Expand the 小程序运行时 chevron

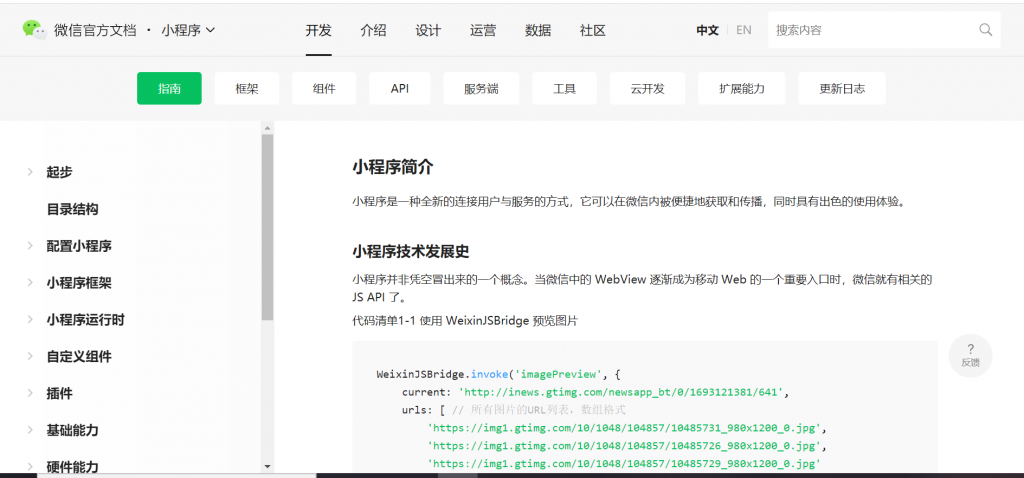coord(30,320)
